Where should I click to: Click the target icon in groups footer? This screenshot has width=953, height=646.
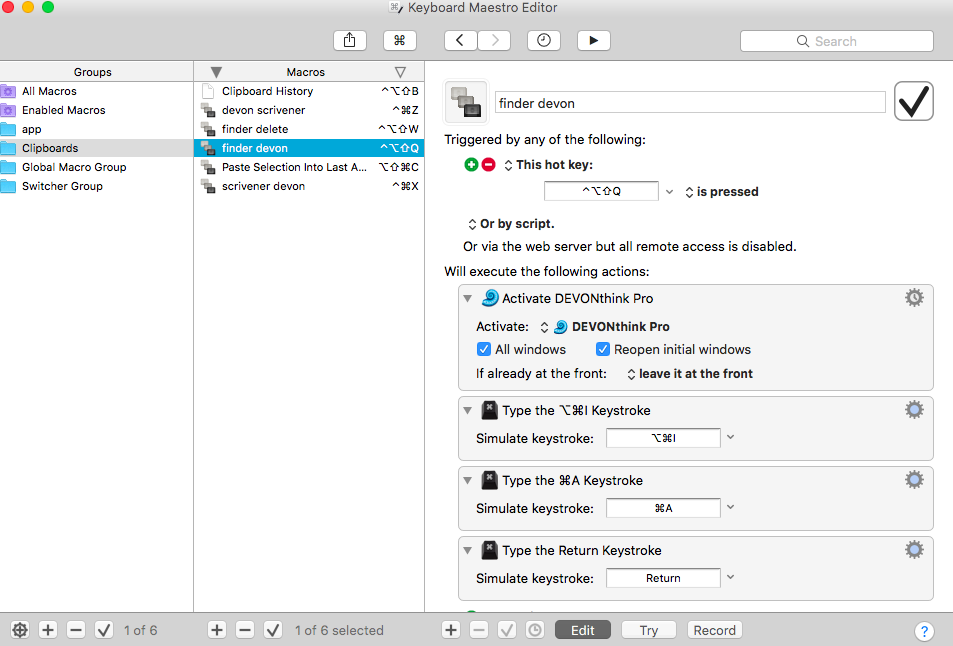[x=20, y=630]
